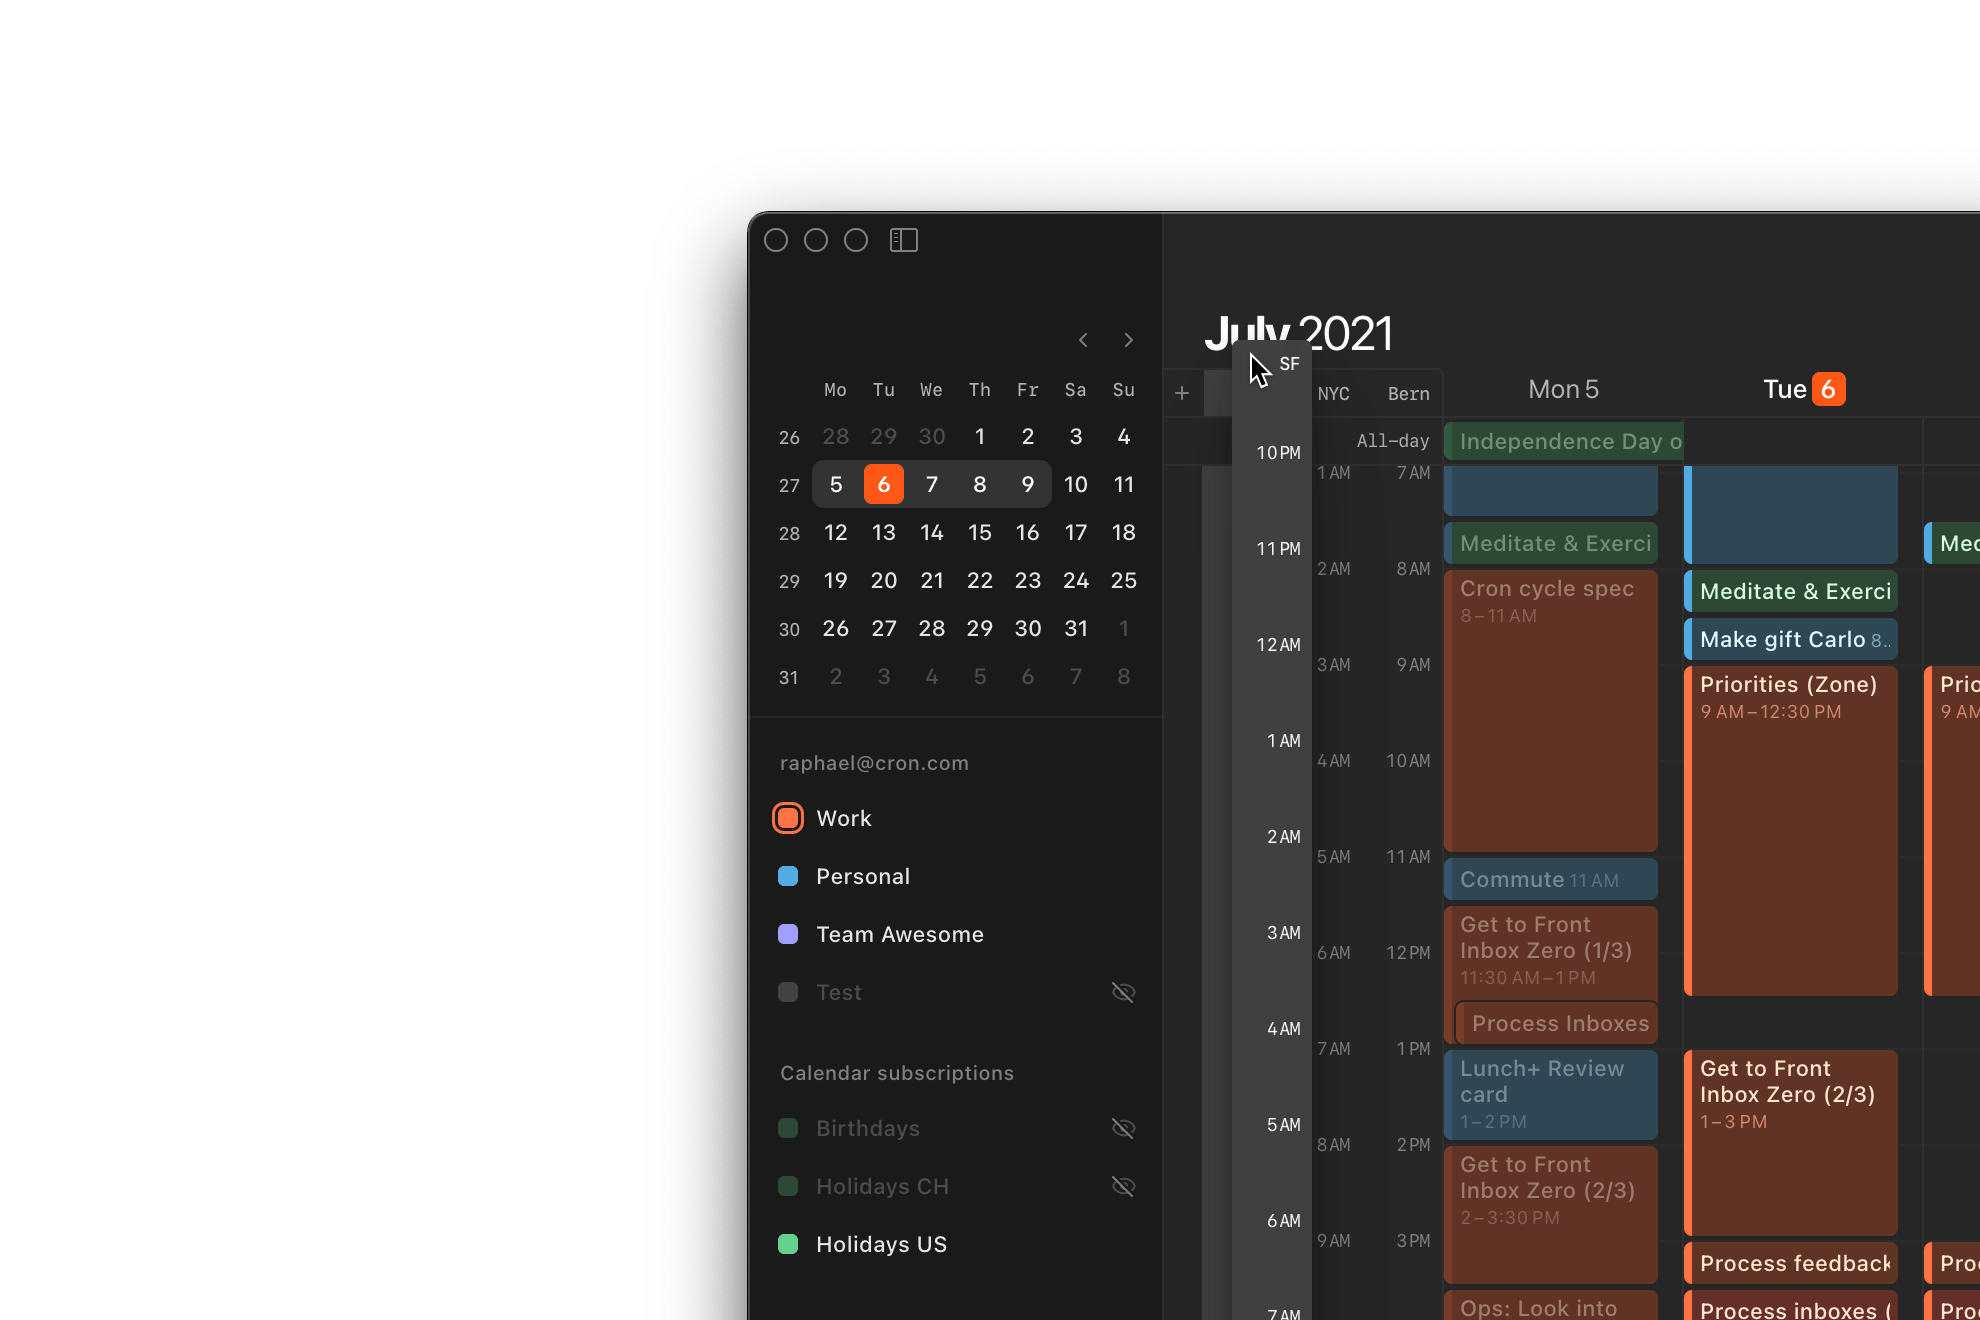Toggle visibility of Holidays CH calendar
This screenshot has height=1320, width=1980.
pyautogui.click(x=1124, y=1186)
